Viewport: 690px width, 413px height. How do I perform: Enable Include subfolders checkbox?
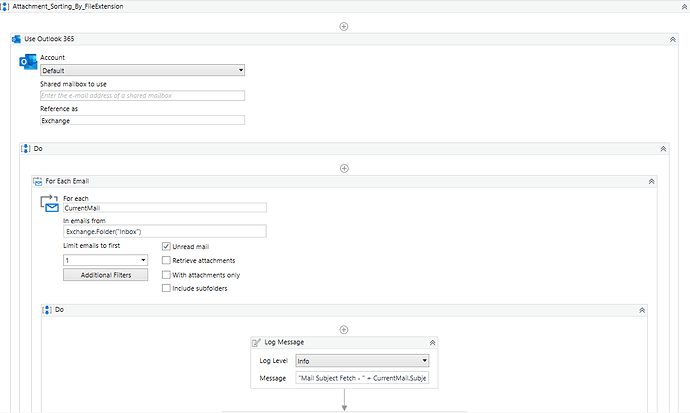point(166,288)
